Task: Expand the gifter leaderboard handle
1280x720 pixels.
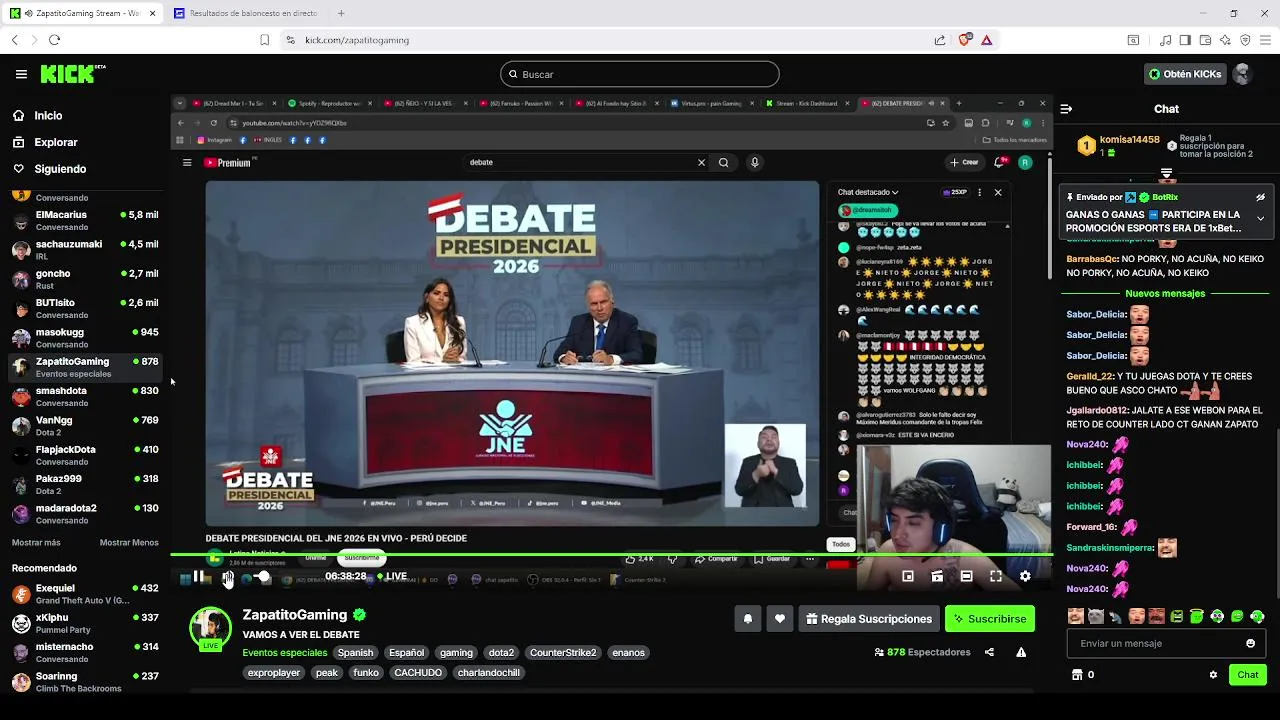Action: pyautogui.click(x=1166, y=175)
